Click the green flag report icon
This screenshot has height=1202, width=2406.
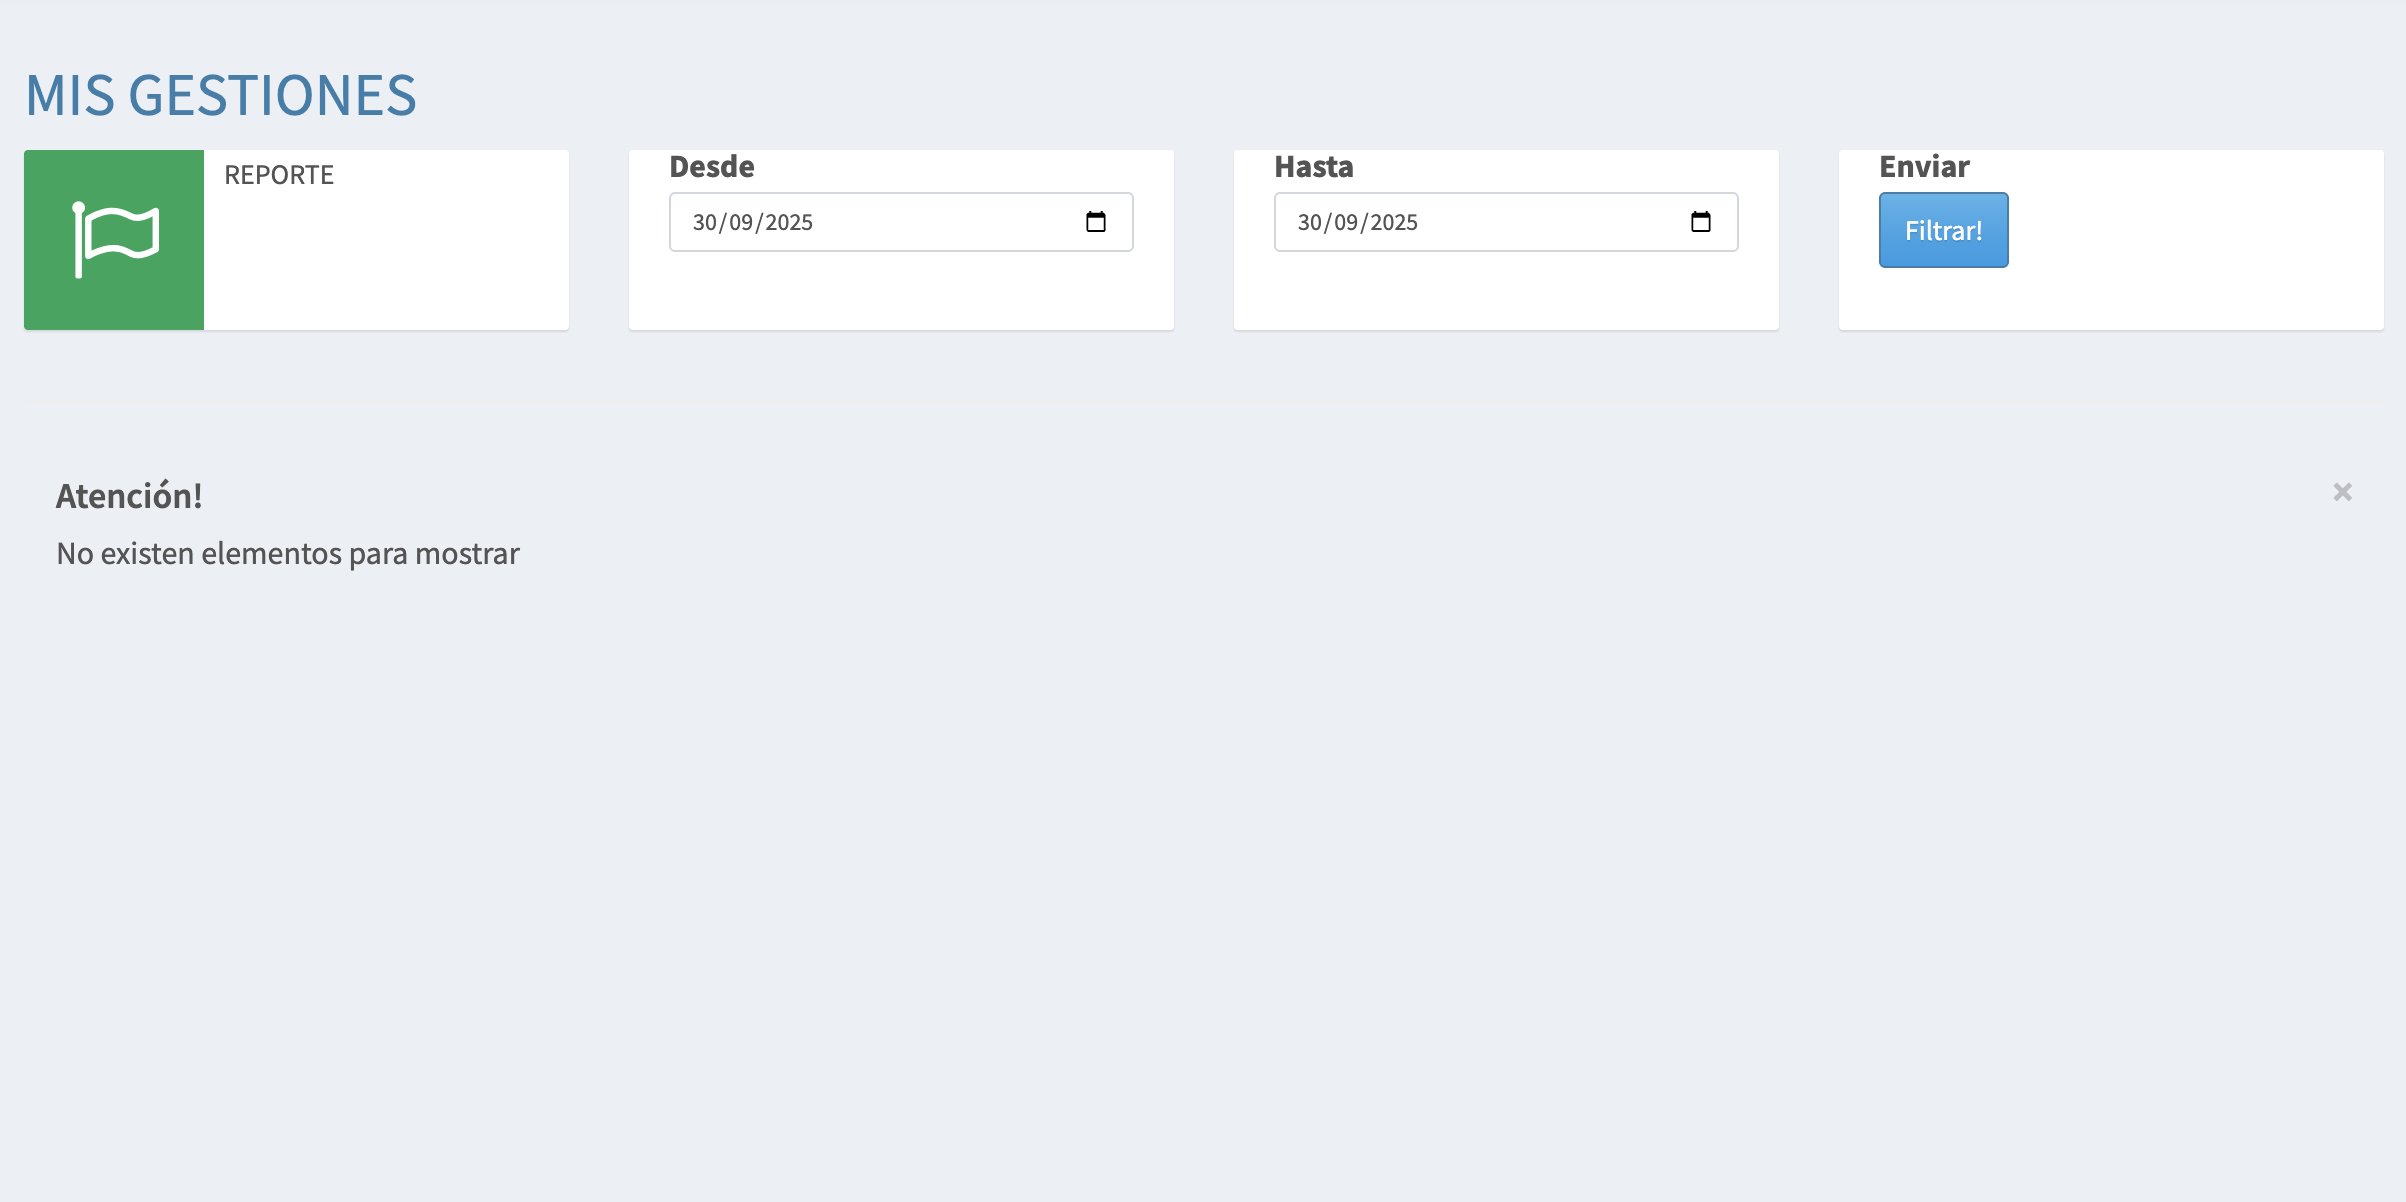pyautogui.click(x=114, y=240)
